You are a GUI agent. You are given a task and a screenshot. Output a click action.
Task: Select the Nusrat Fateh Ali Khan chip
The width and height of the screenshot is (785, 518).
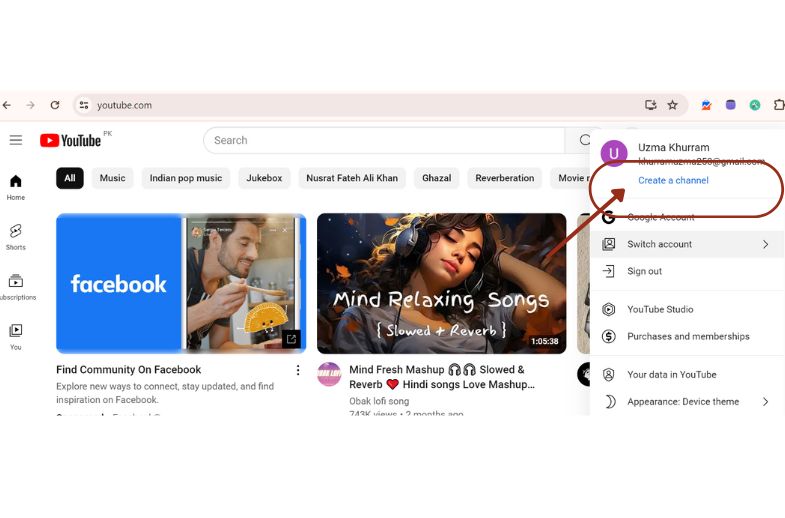click(x=352, y=178)
